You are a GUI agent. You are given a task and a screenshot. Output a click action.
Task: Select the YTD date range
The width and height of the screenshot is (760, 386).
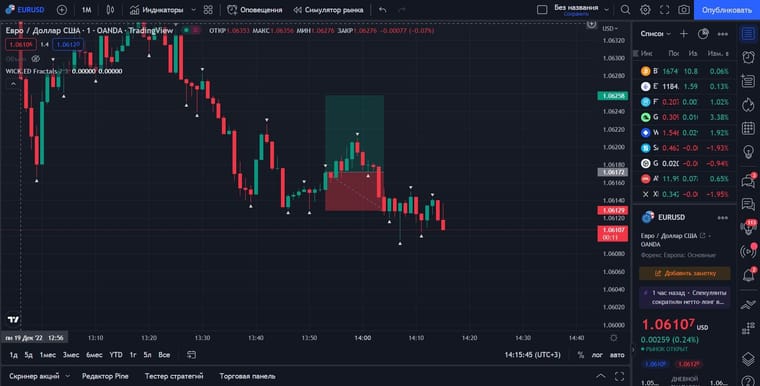(x=116, y=355)
